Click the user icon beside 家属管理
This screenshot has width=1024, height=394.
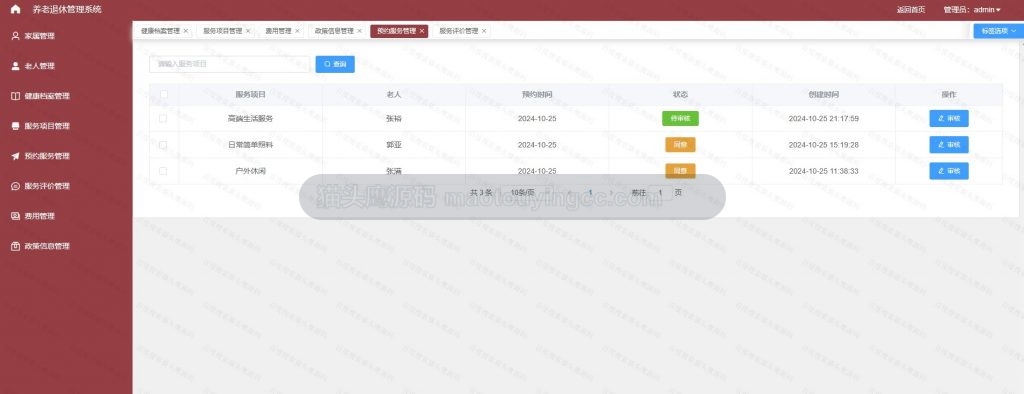16,36
